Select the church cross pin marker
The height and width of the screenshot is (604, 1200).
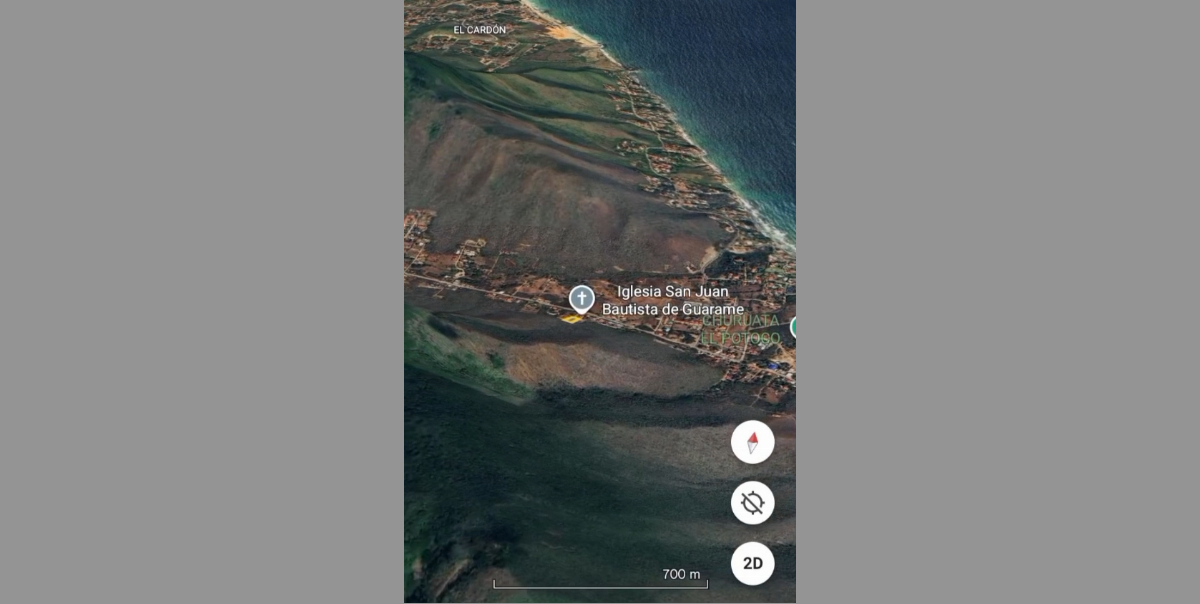coord(581,298)
